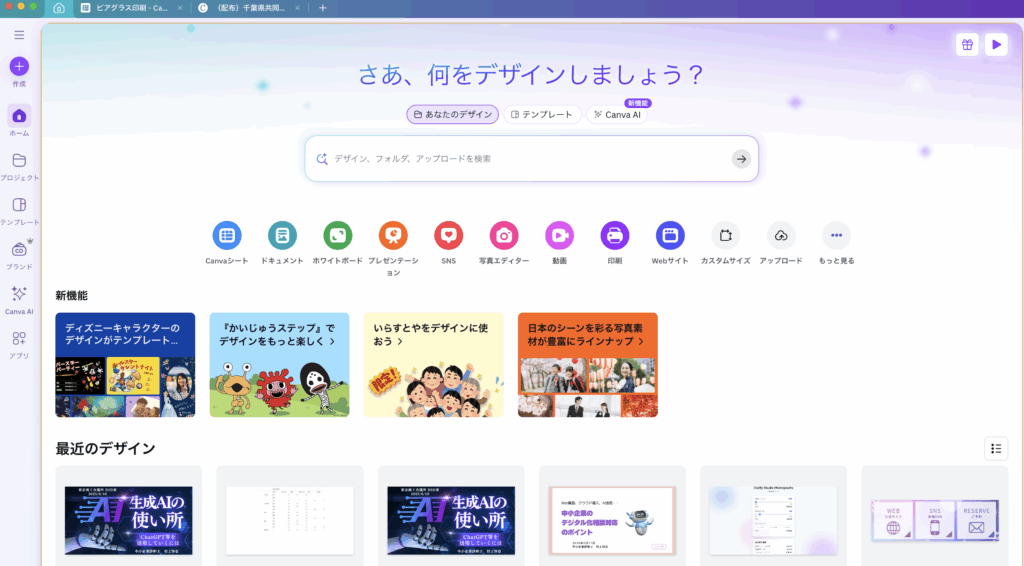The height and width of the screenshot is (566, 1024).
Task: Switch recent designs to list view
Action: (996, 448)
